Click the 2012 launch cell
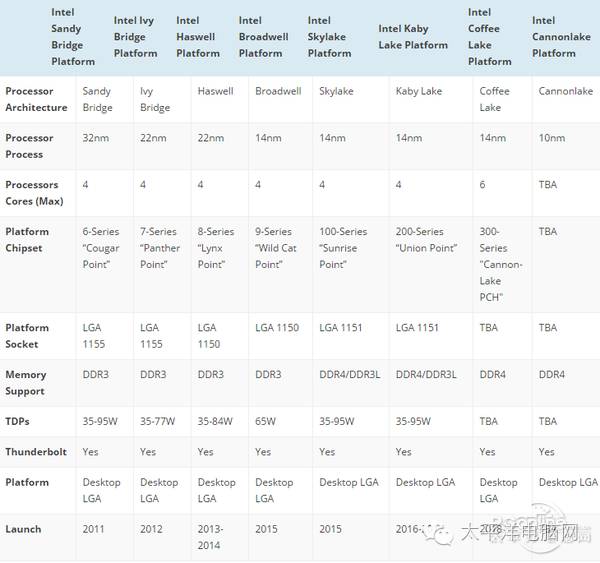Viewport: 600px width, 563px height. pyautogui.click(x=151, y=529)
